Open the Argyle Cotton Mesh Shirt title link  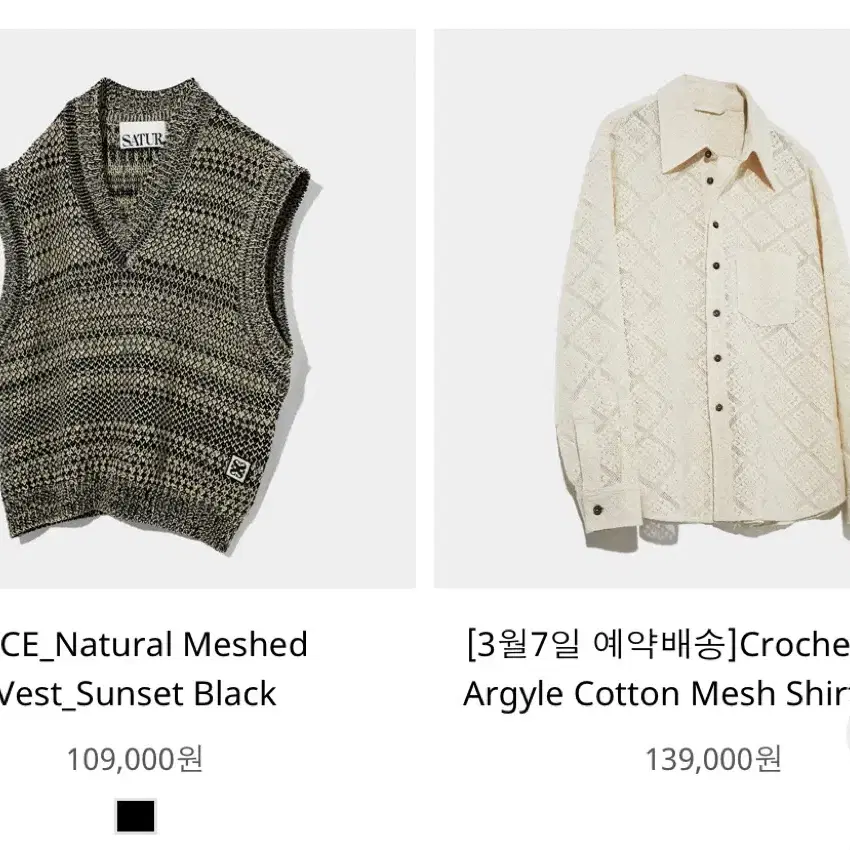click(x=656, y=669)
